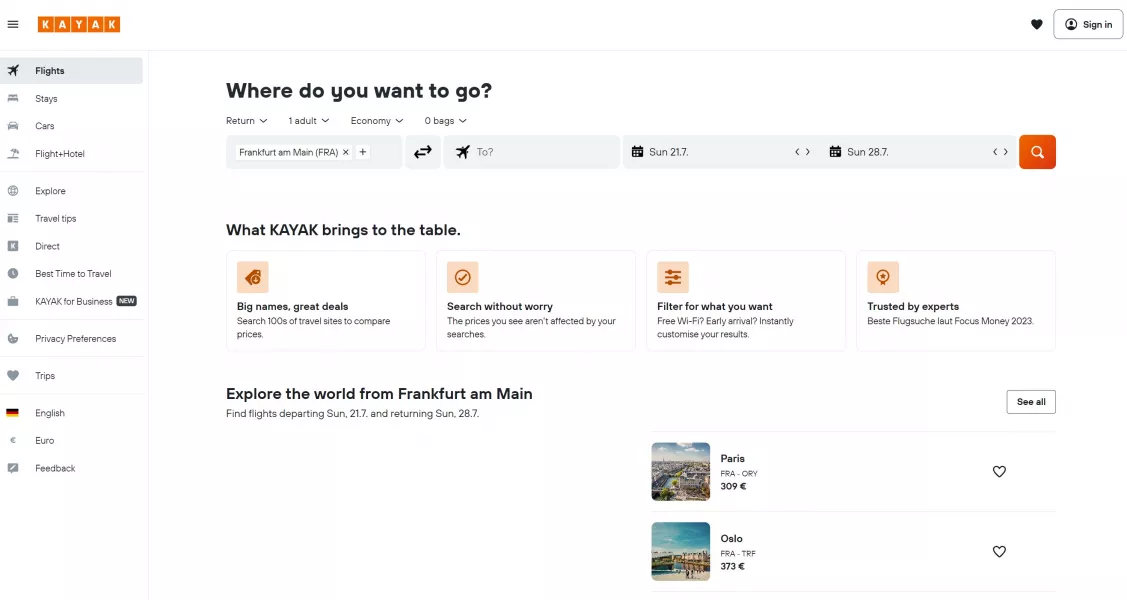Click the Trips heart icon in sidebar
This screenshot has width=1127, height=600.
point(13,376)
